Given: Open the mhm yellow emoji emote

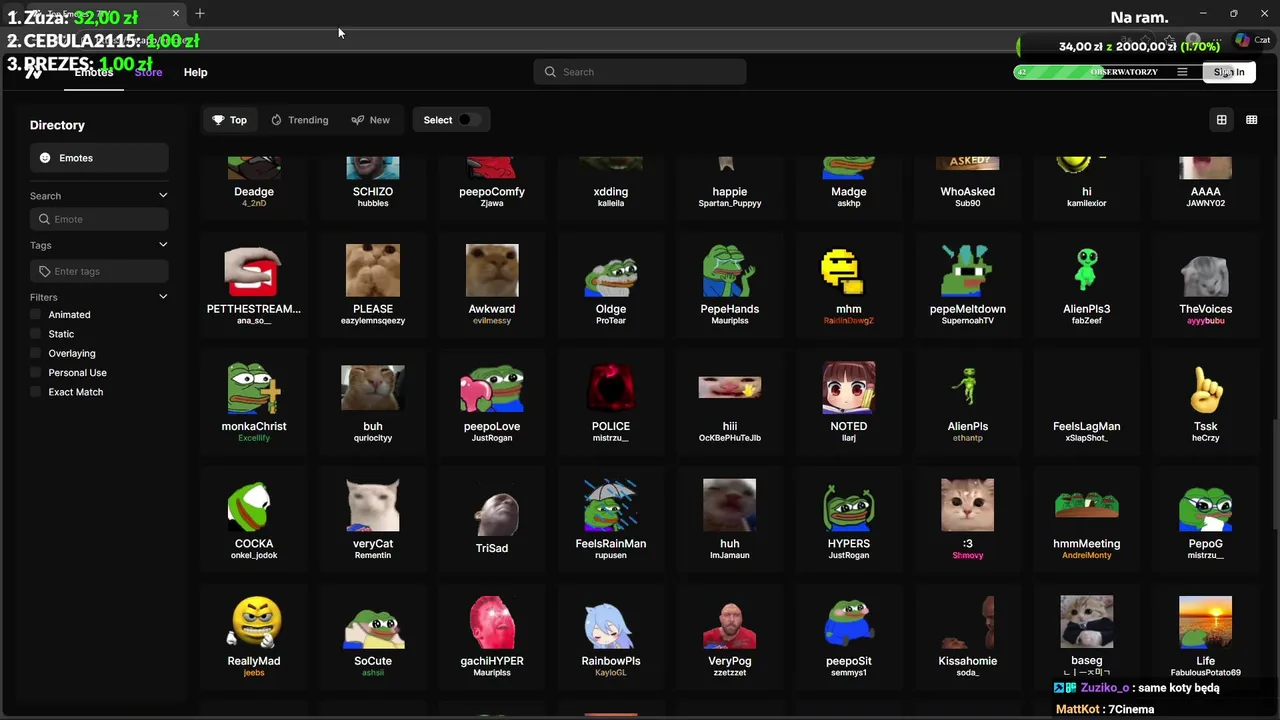Looking at the screenshot, I should (x=841, y=272).
